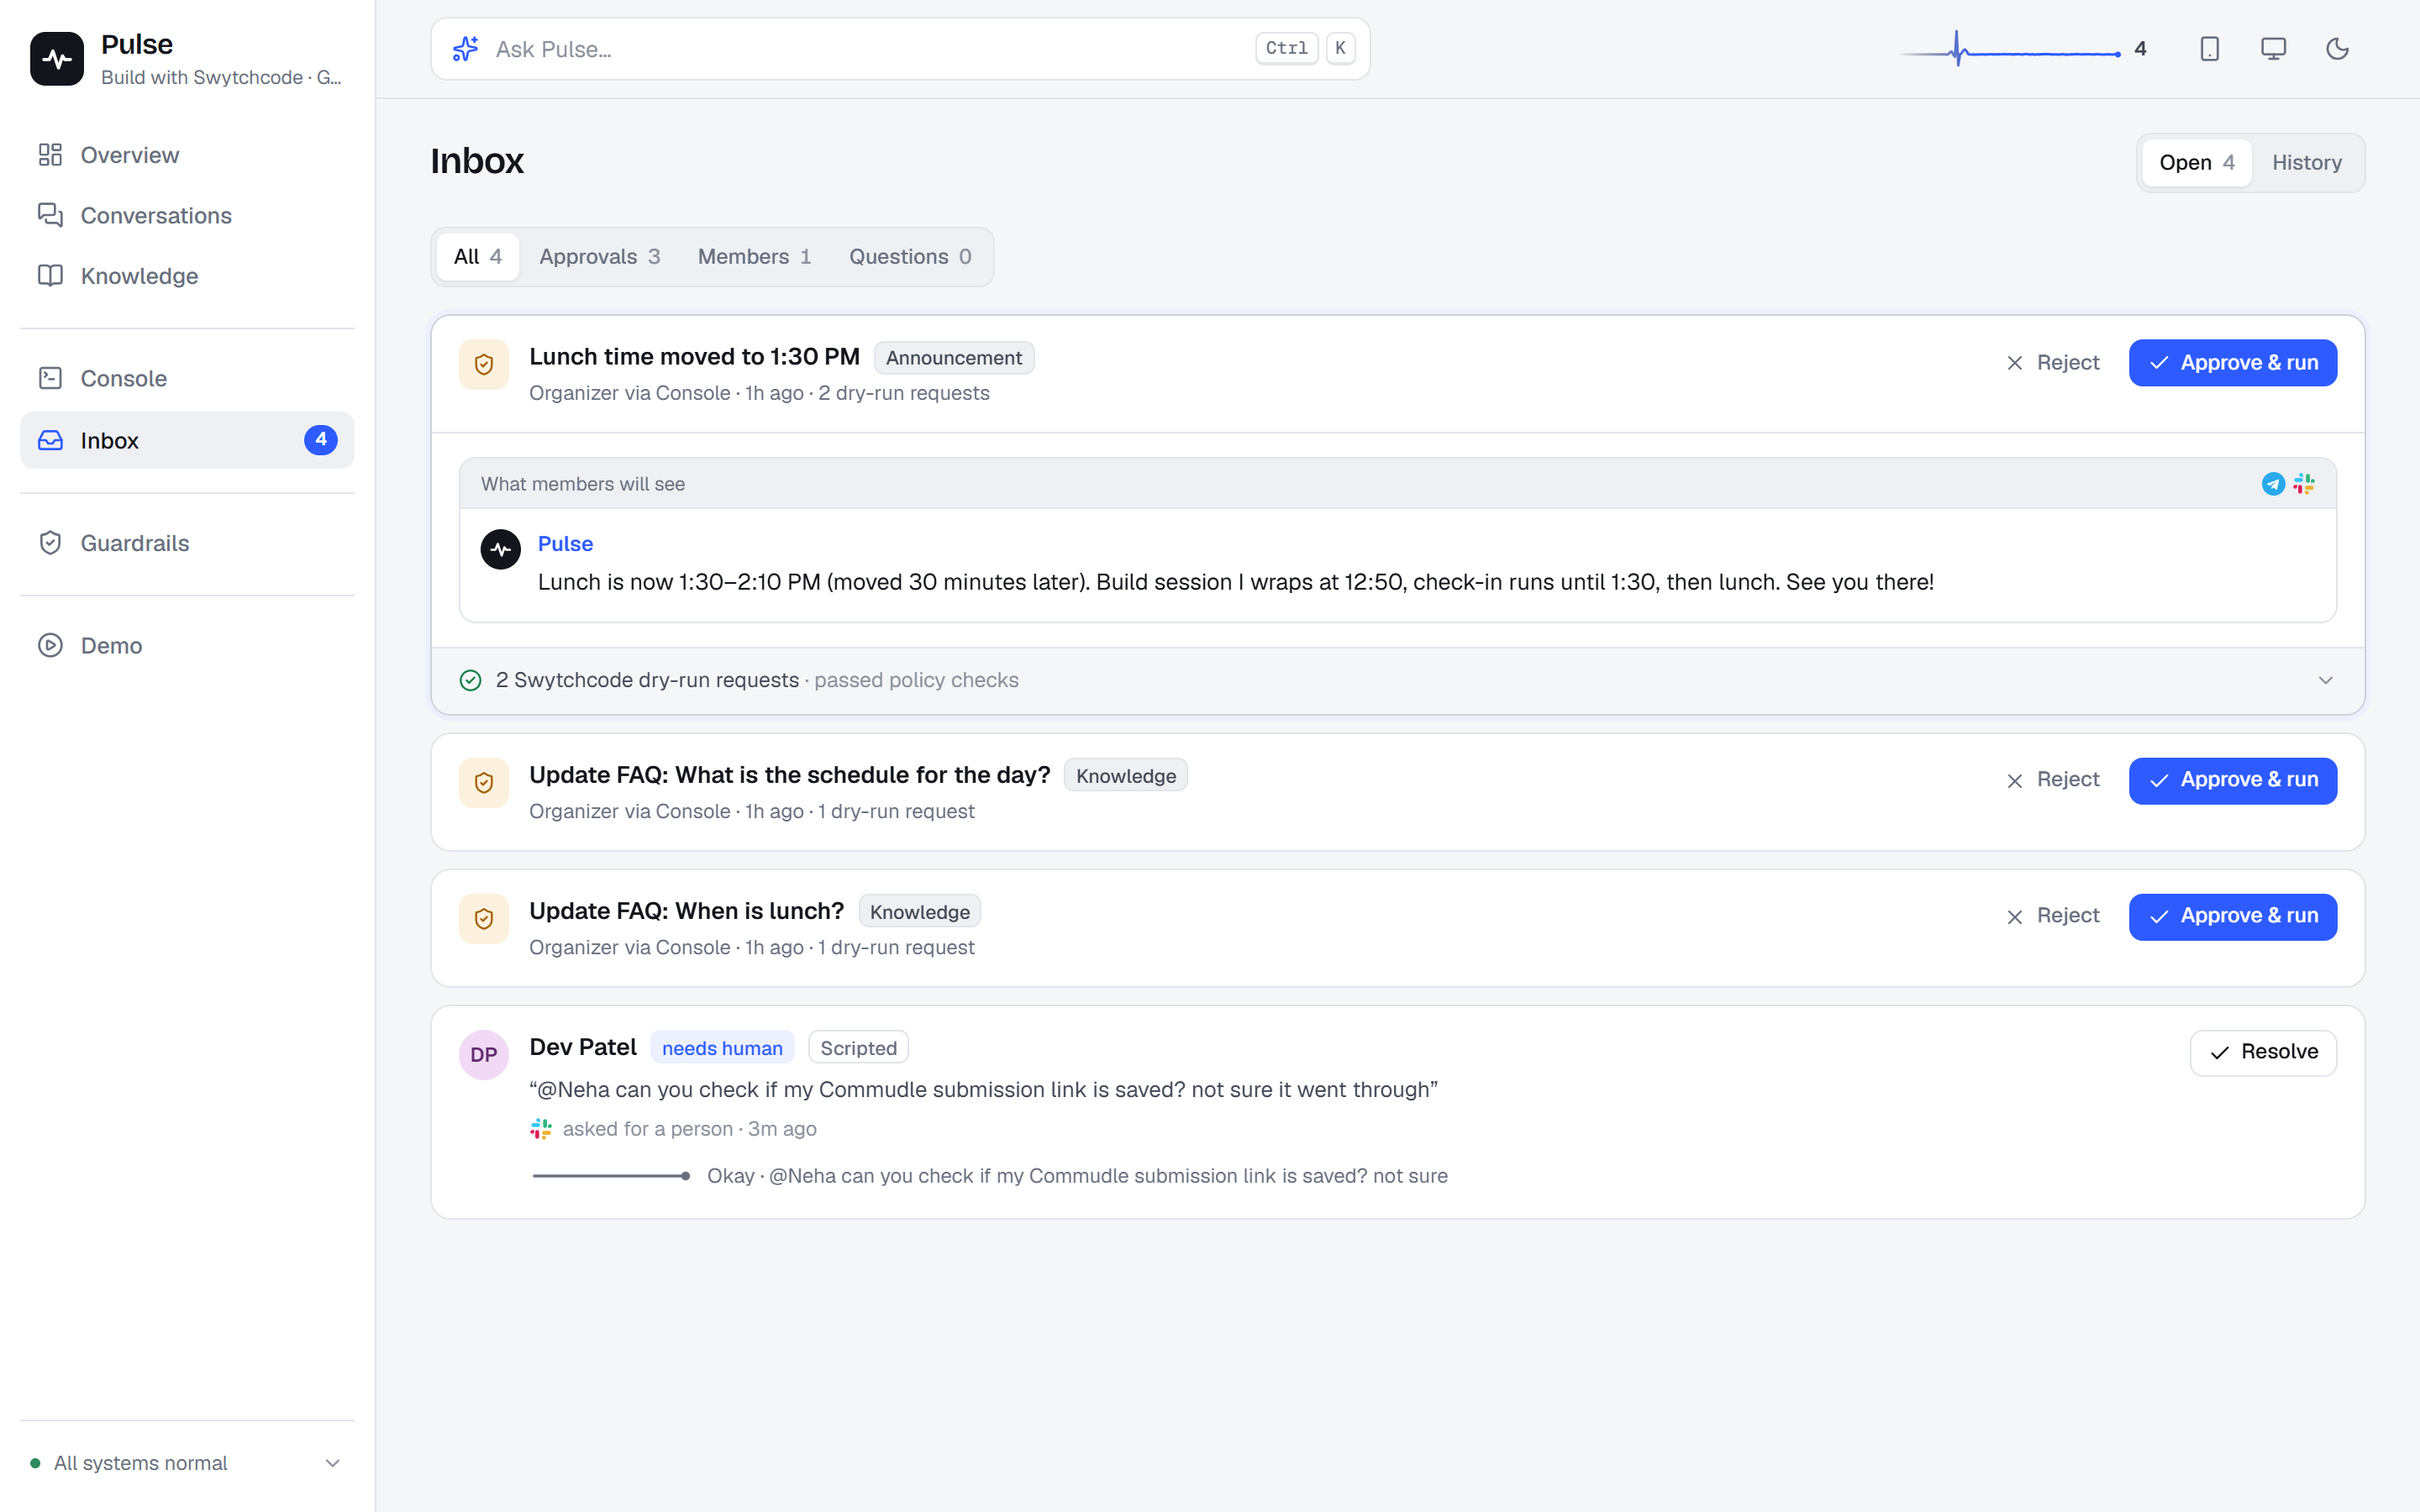Reject the schedule for the day FAQ

[2053, 780]
